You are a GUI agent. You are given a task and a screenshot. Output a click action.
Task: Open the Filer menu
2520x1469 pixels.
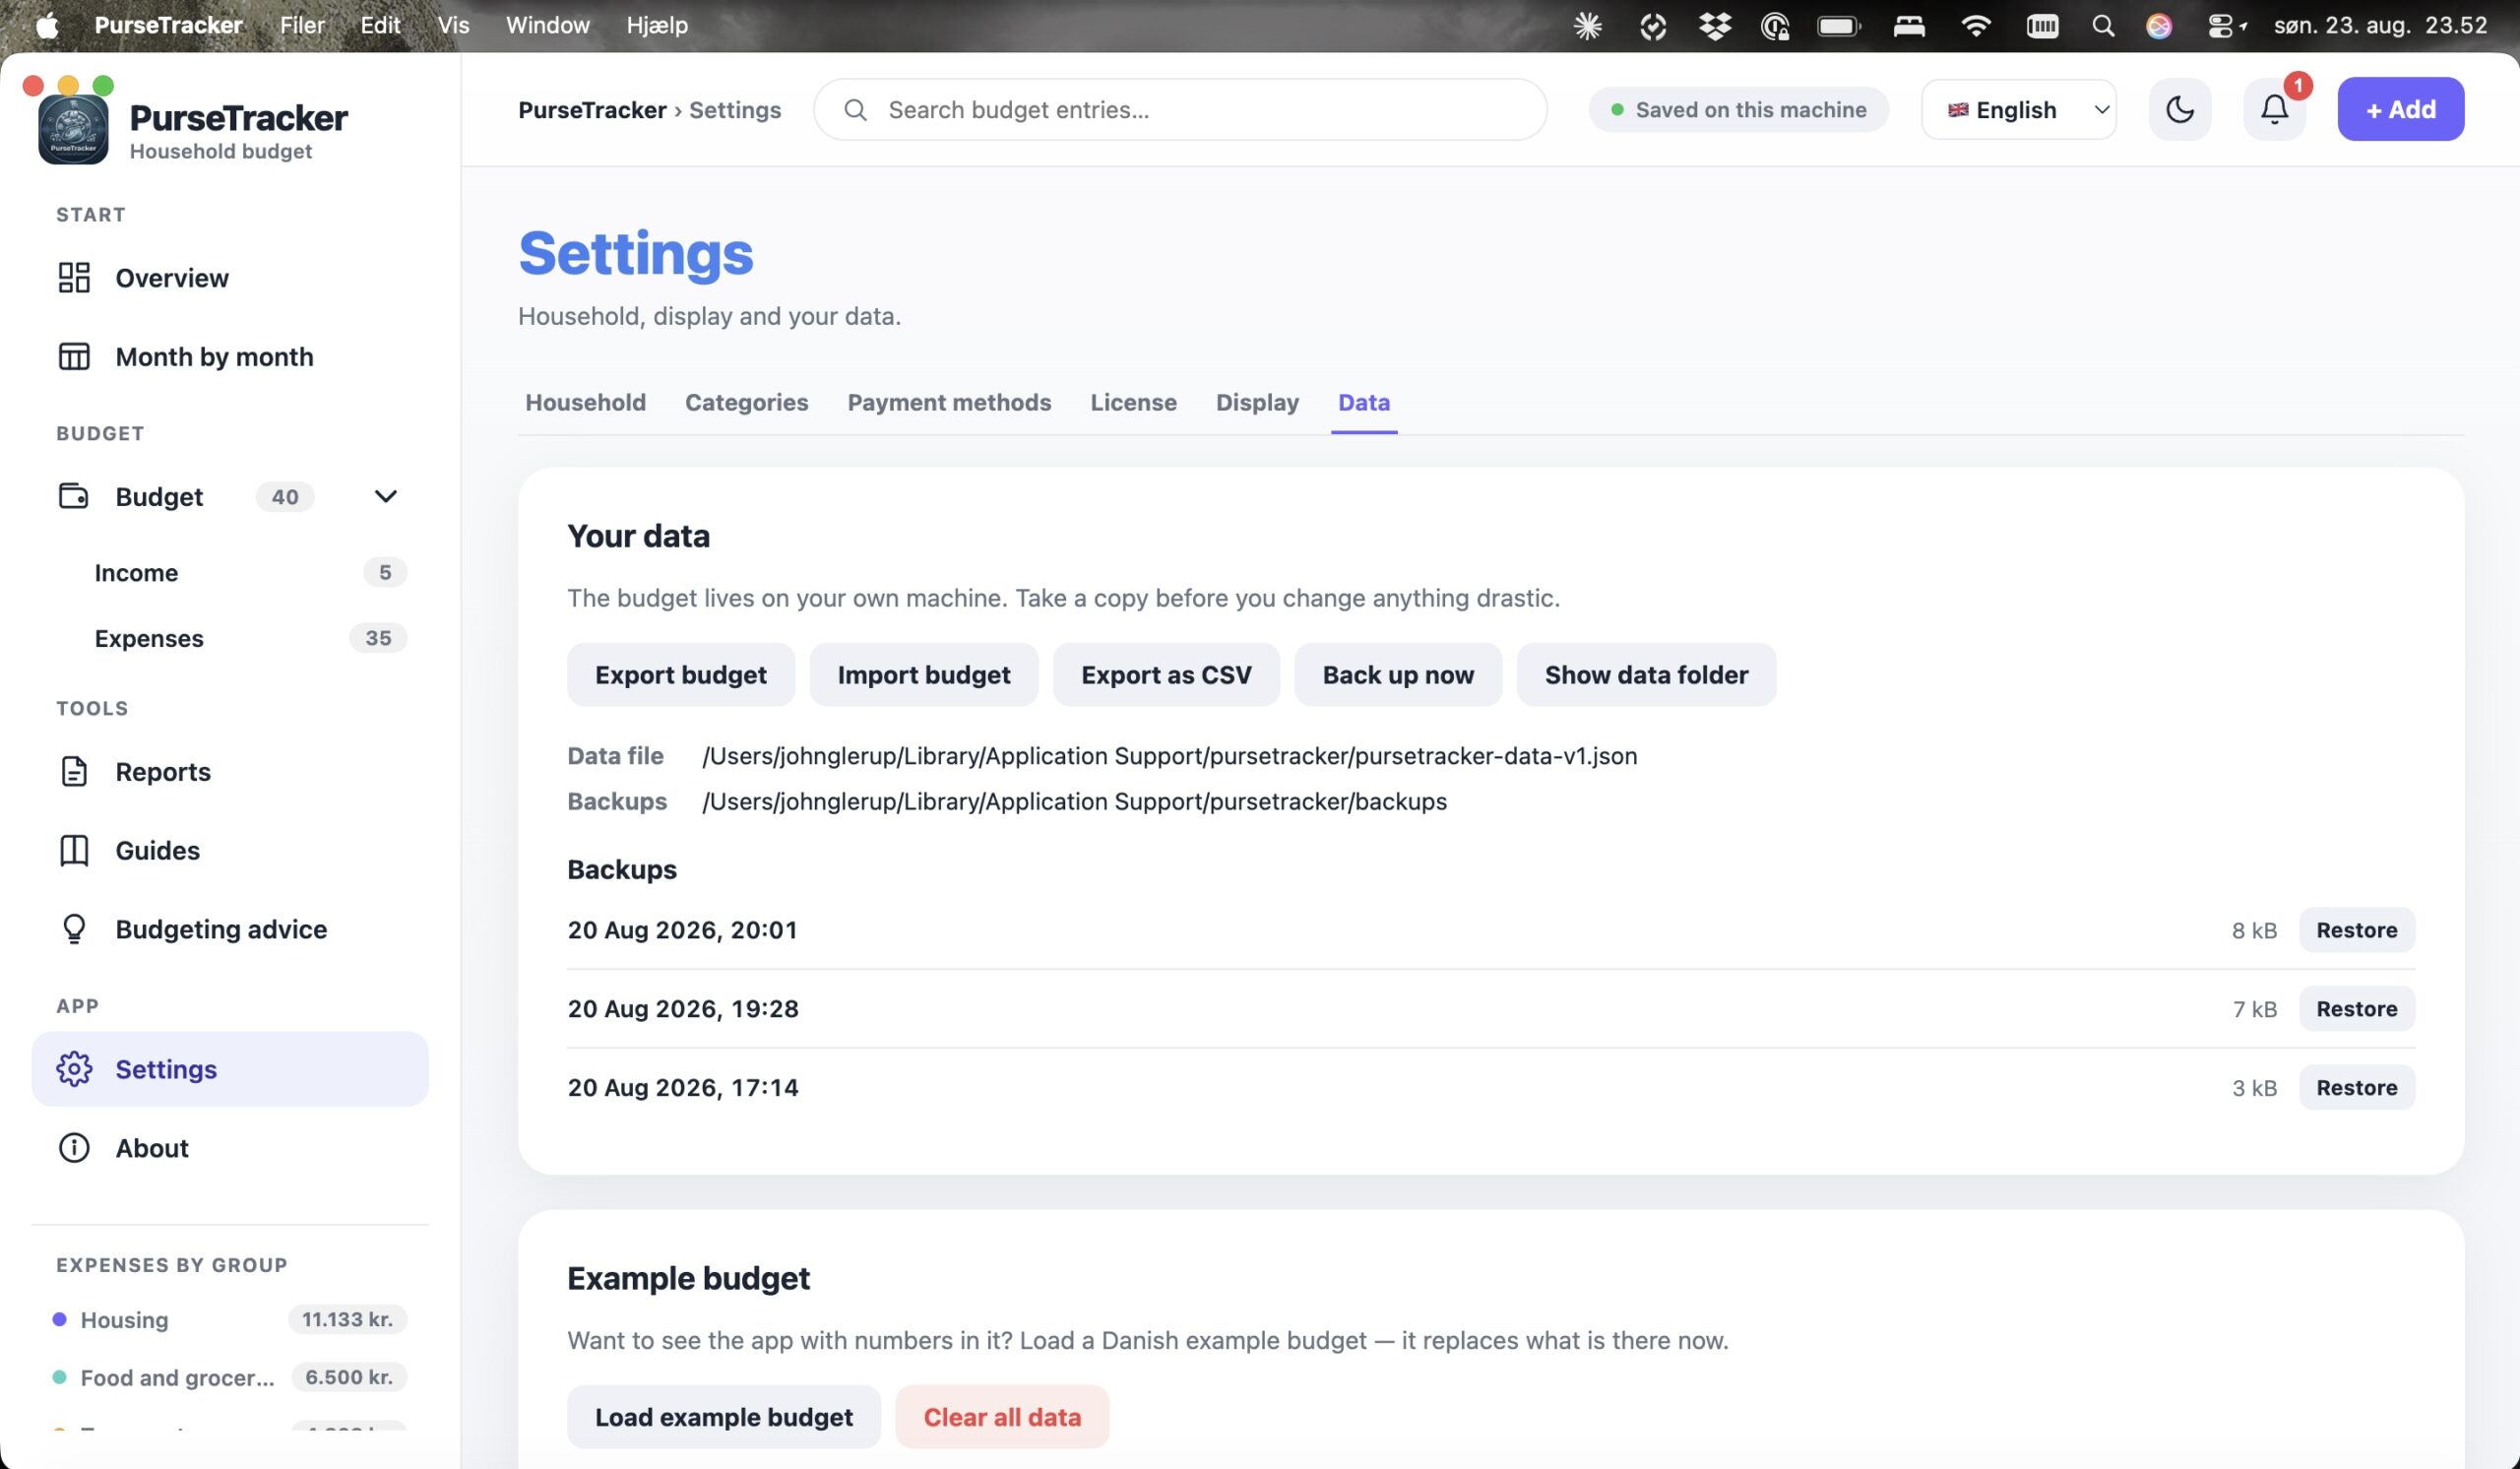pos(302,25)
